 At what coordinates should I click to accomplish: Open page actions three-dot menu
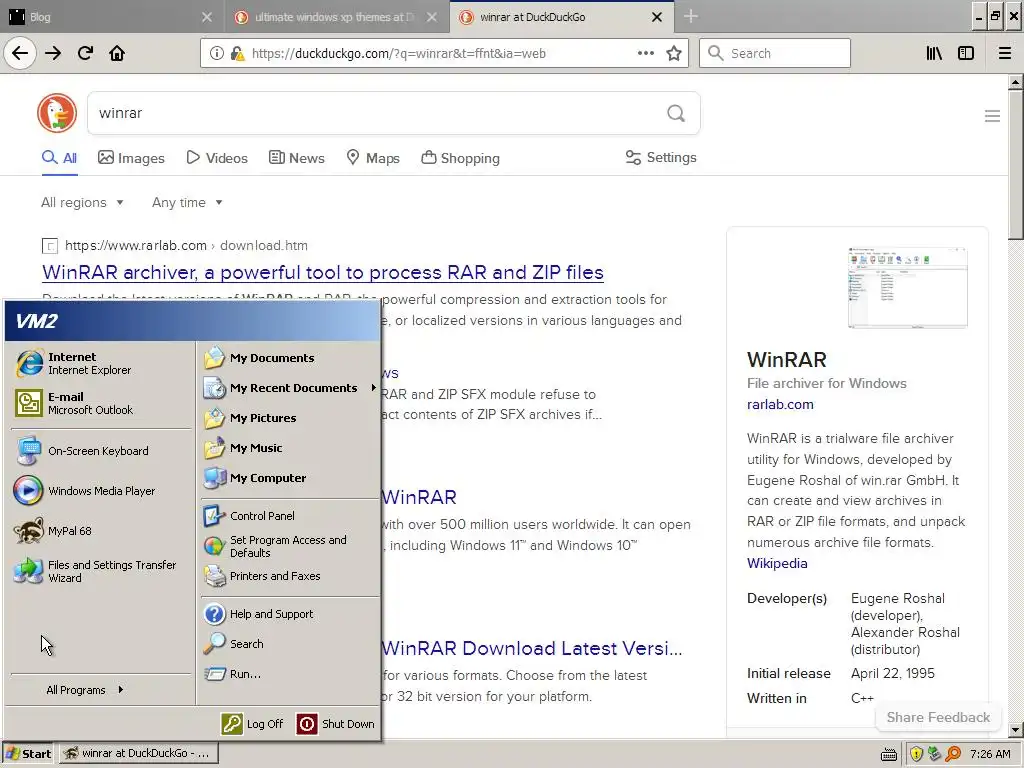pyautogui.click(x=646, y=54)
